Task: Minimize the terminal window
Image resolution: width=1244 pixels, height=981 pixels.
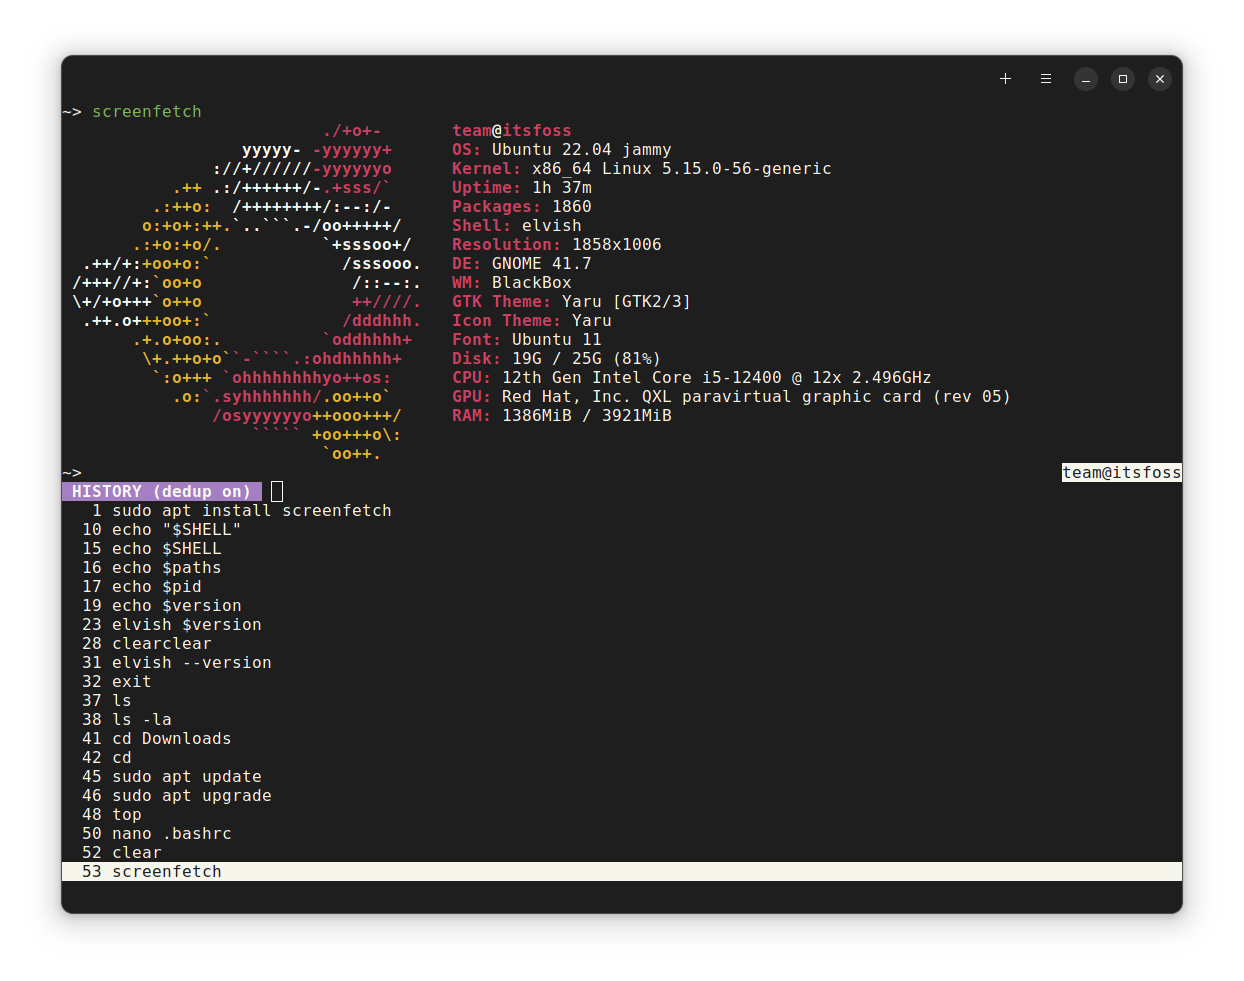Action: coord(1085,79)
